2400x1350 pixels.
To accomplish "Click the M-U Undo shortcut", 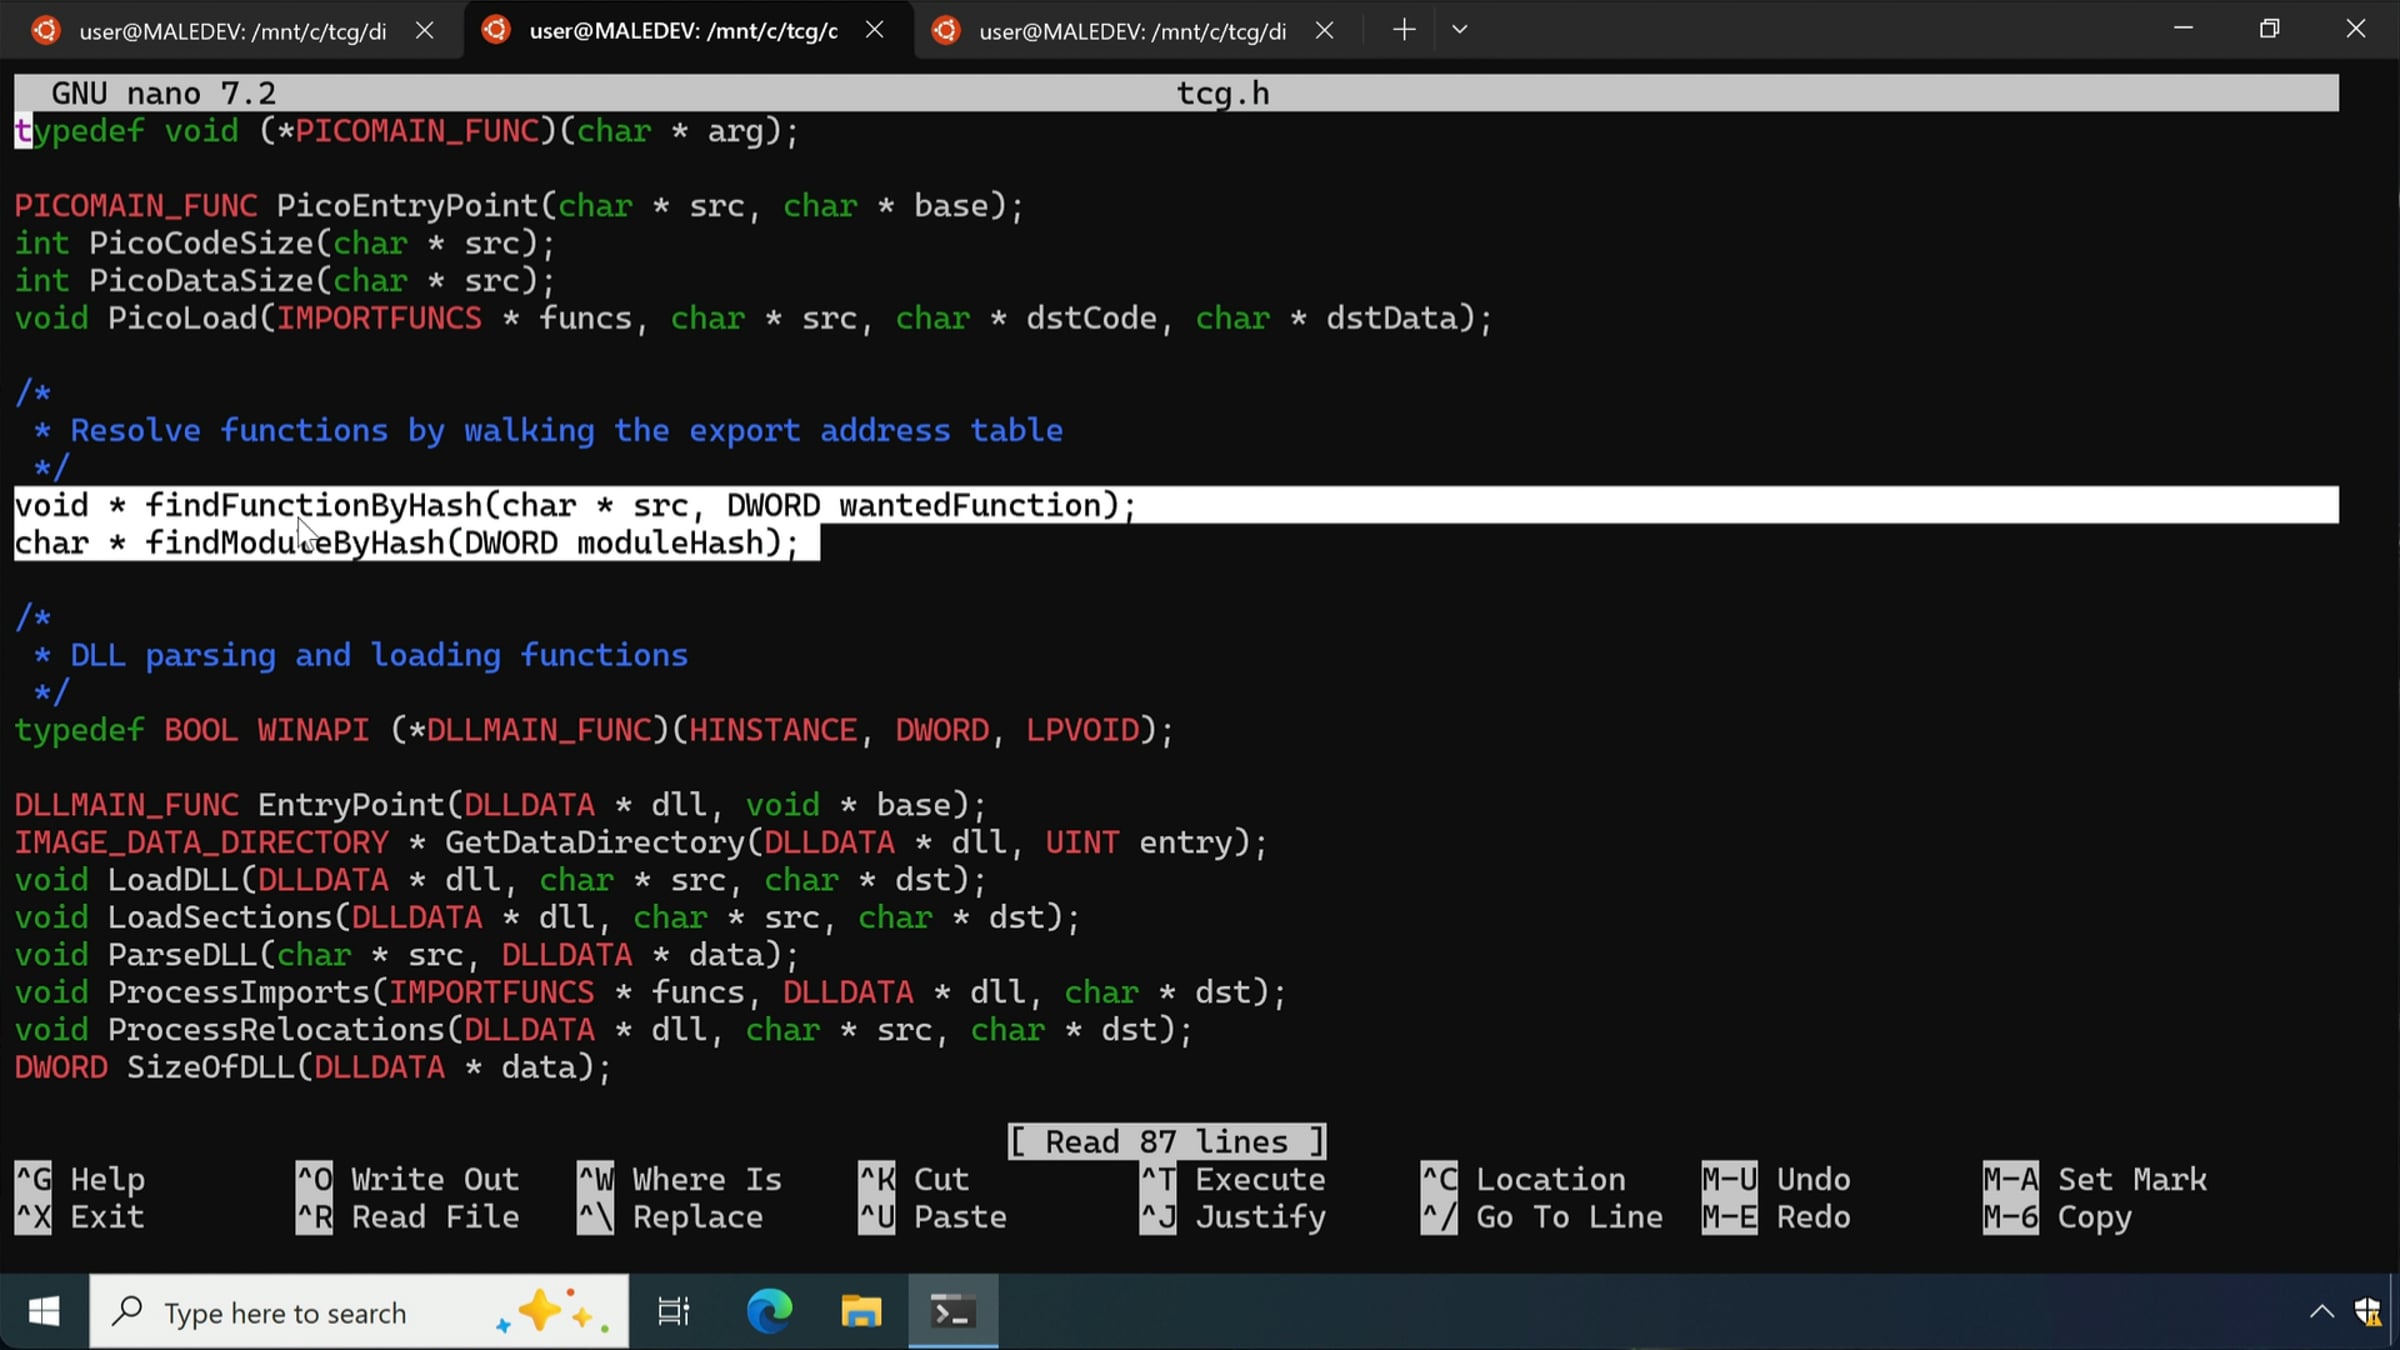I will point(1777,1179).
